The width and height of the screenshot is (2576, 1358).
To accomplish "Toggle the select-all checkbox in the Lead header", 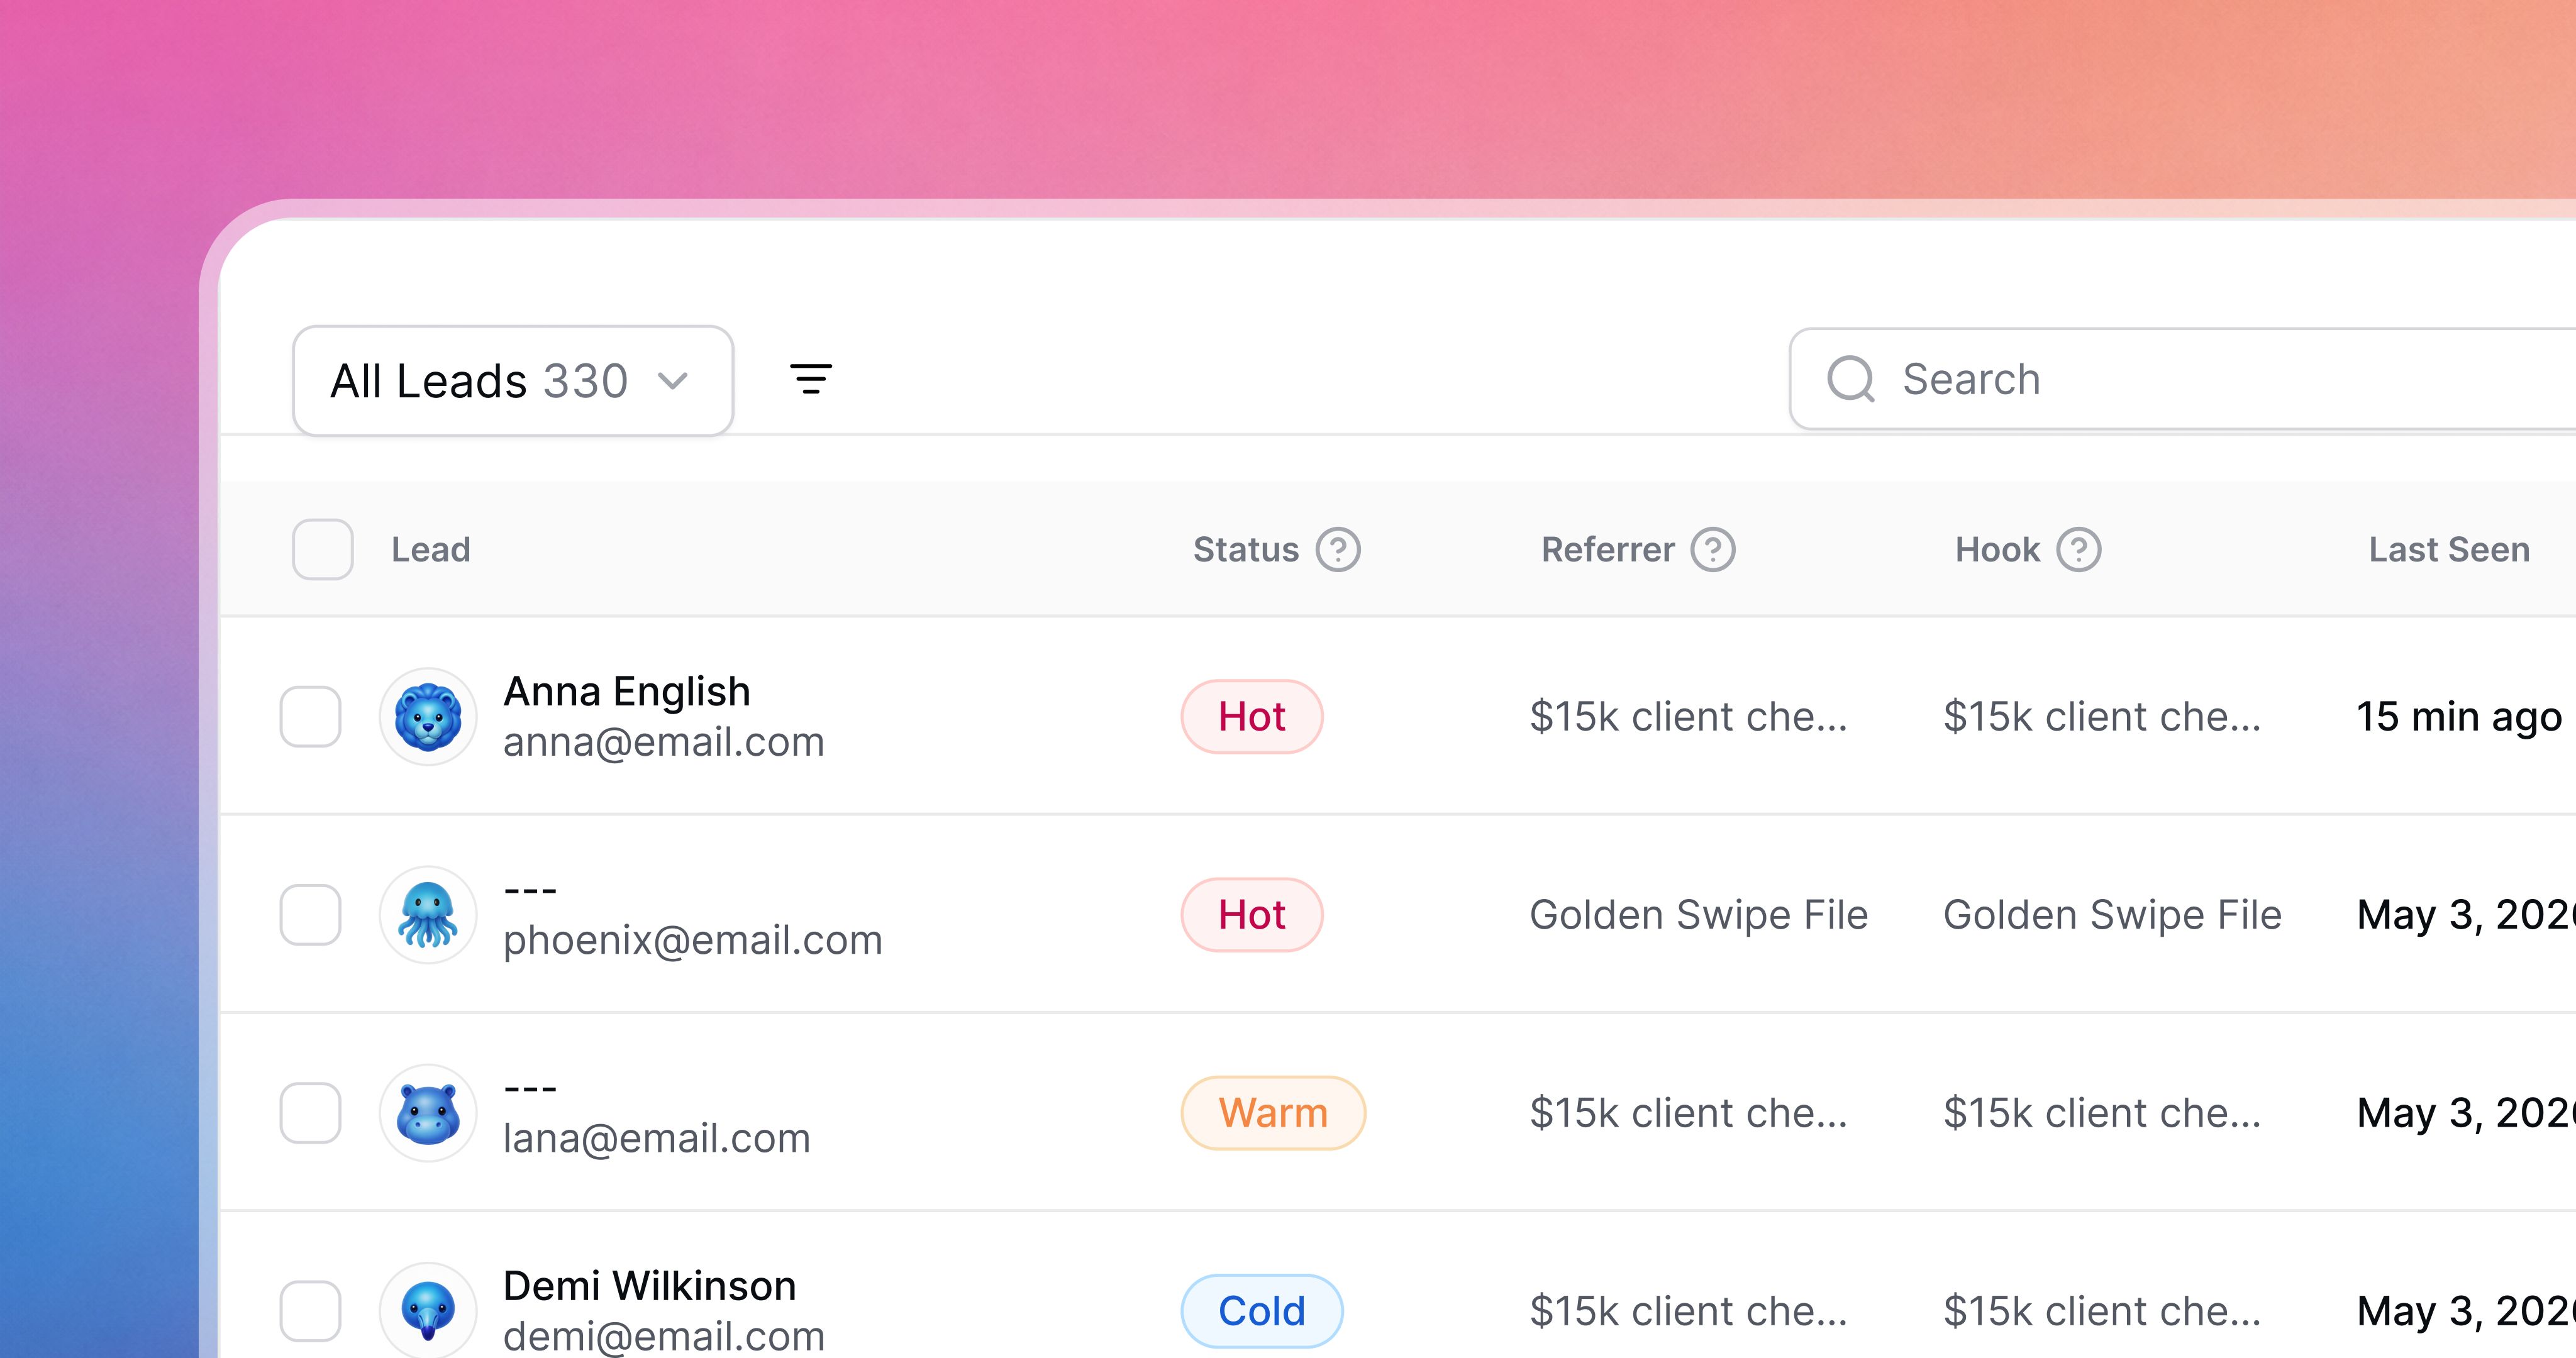I will click(x=322, y=549).
